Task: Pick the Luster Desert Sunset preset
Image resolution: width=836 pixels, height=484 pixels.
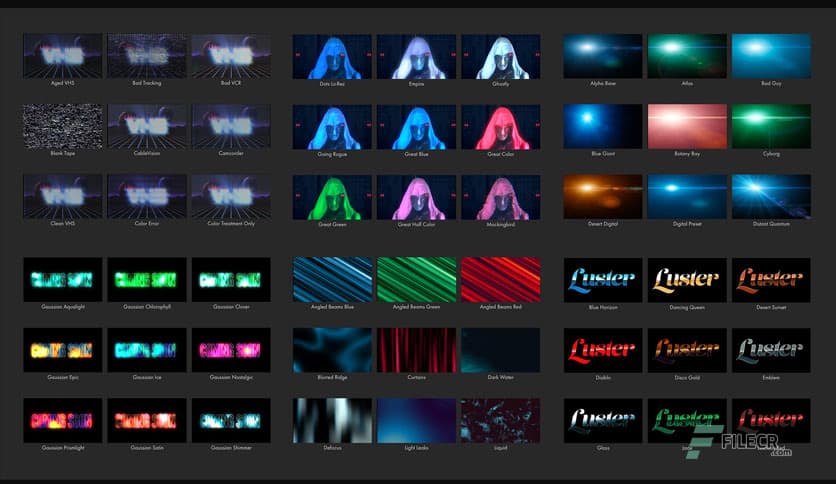Action: [x=771, y=280]
